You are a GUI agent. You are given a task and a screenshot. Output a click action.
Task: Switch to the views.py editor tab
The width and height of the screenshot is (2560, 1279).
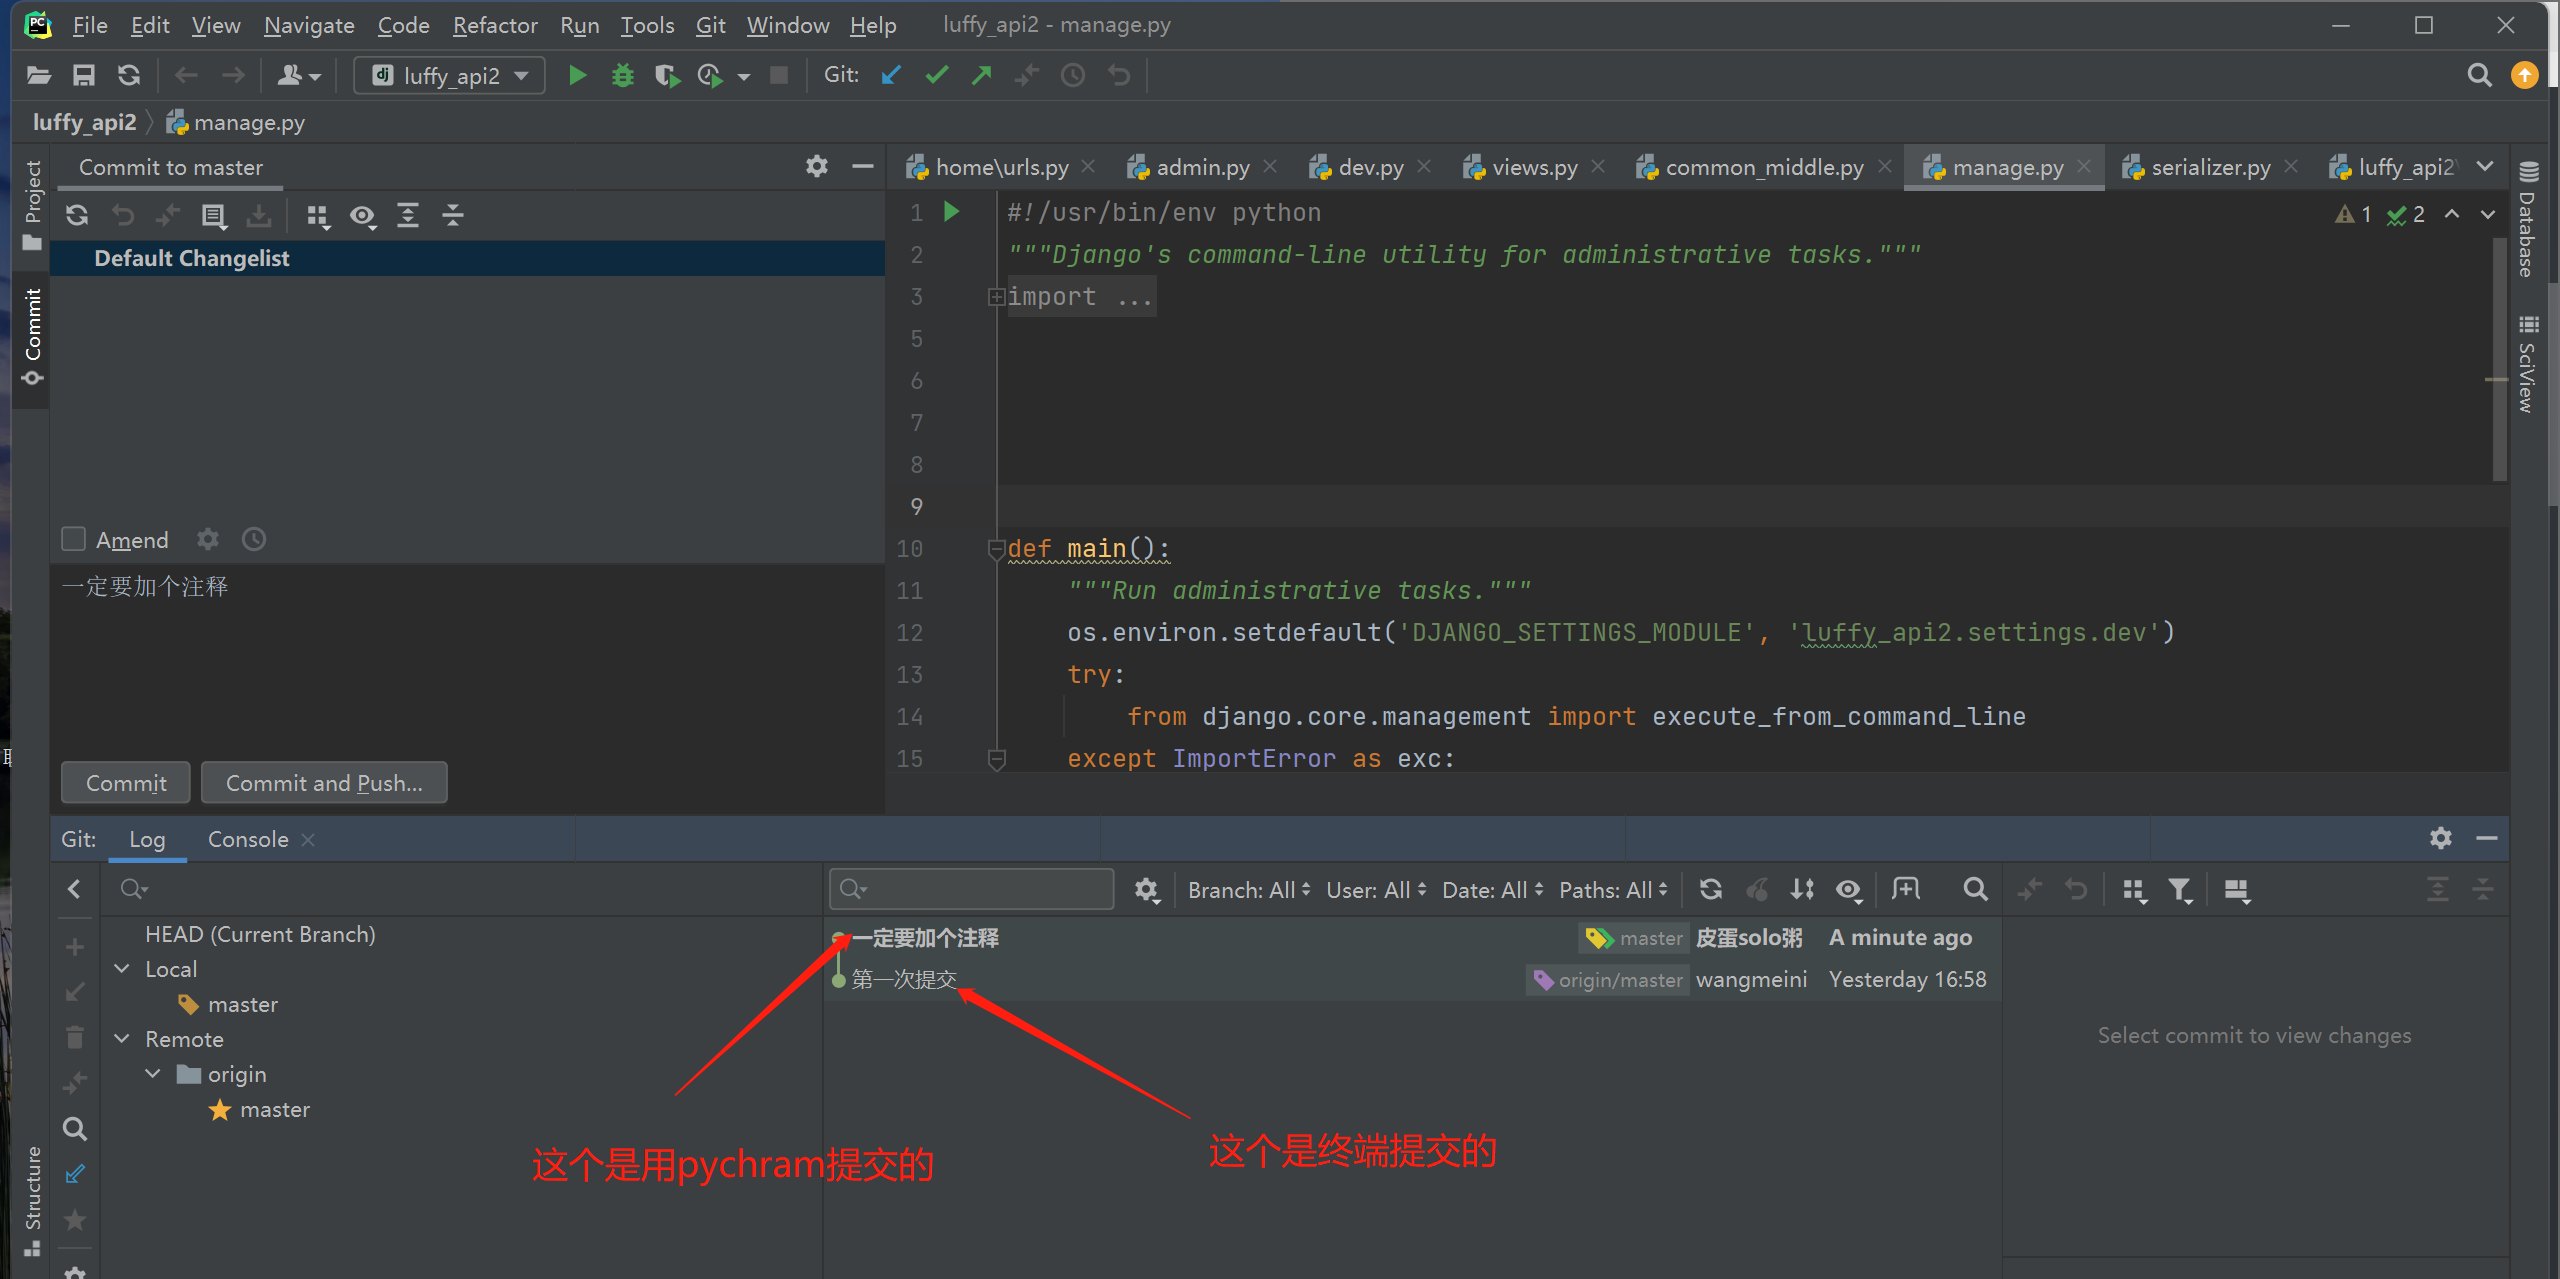click(x=1533, y=167)
